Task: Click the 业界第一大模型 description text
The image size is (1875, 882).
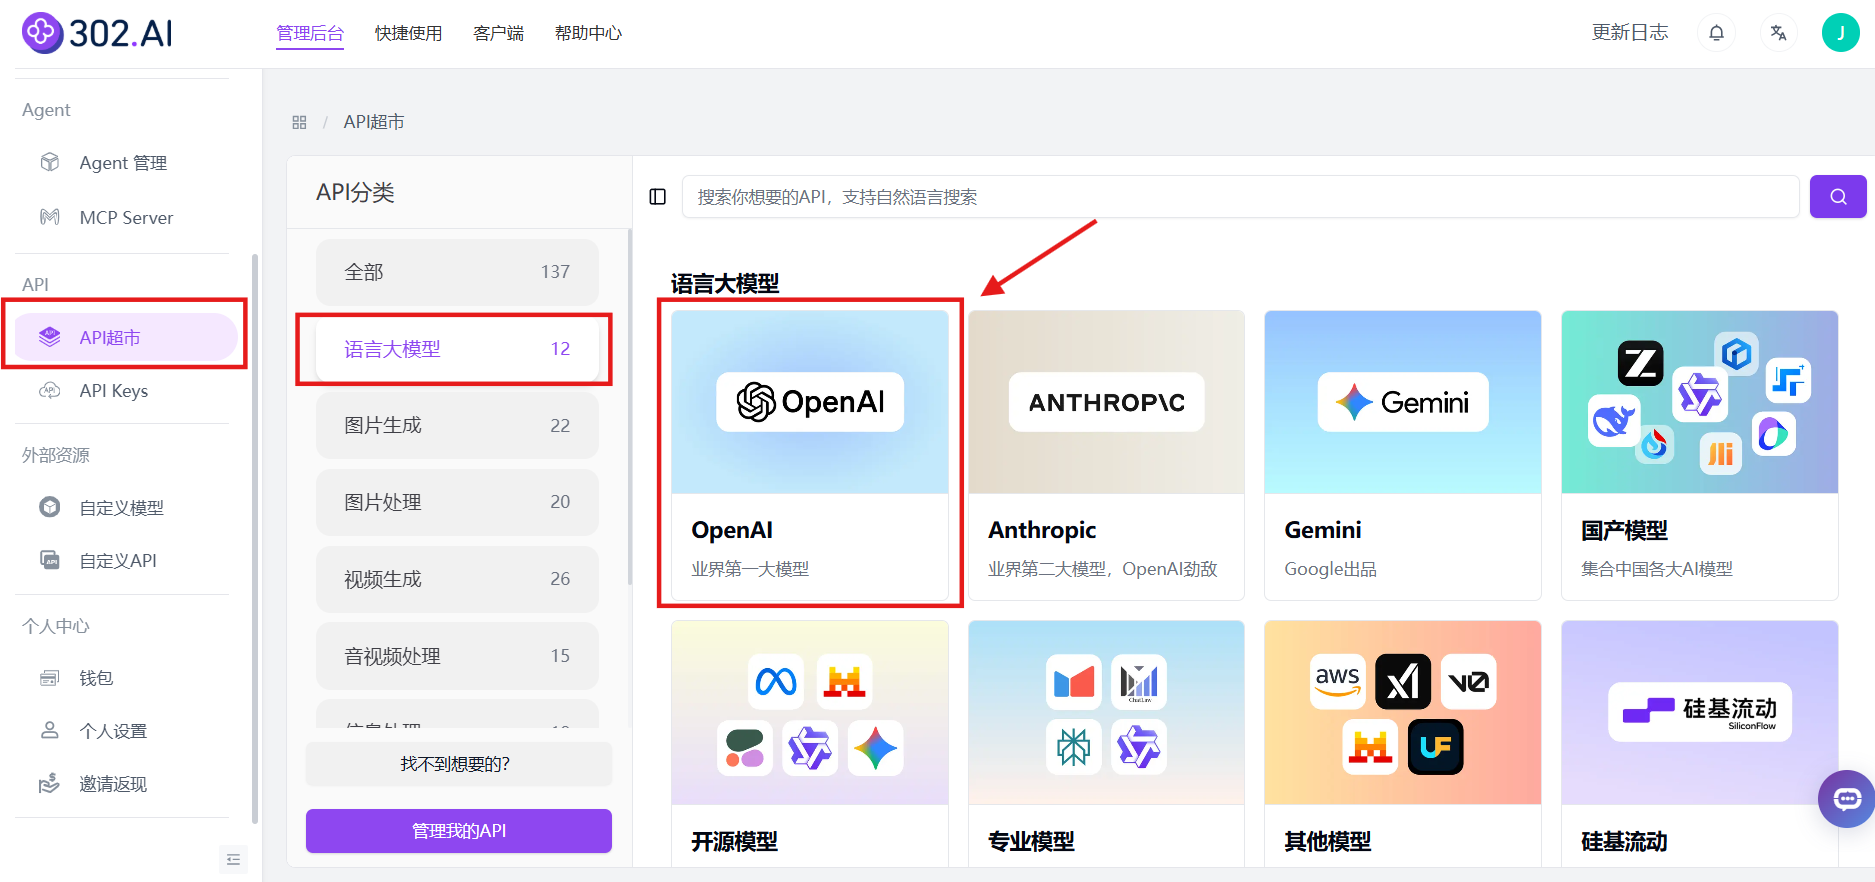Action: pos(750,569)
